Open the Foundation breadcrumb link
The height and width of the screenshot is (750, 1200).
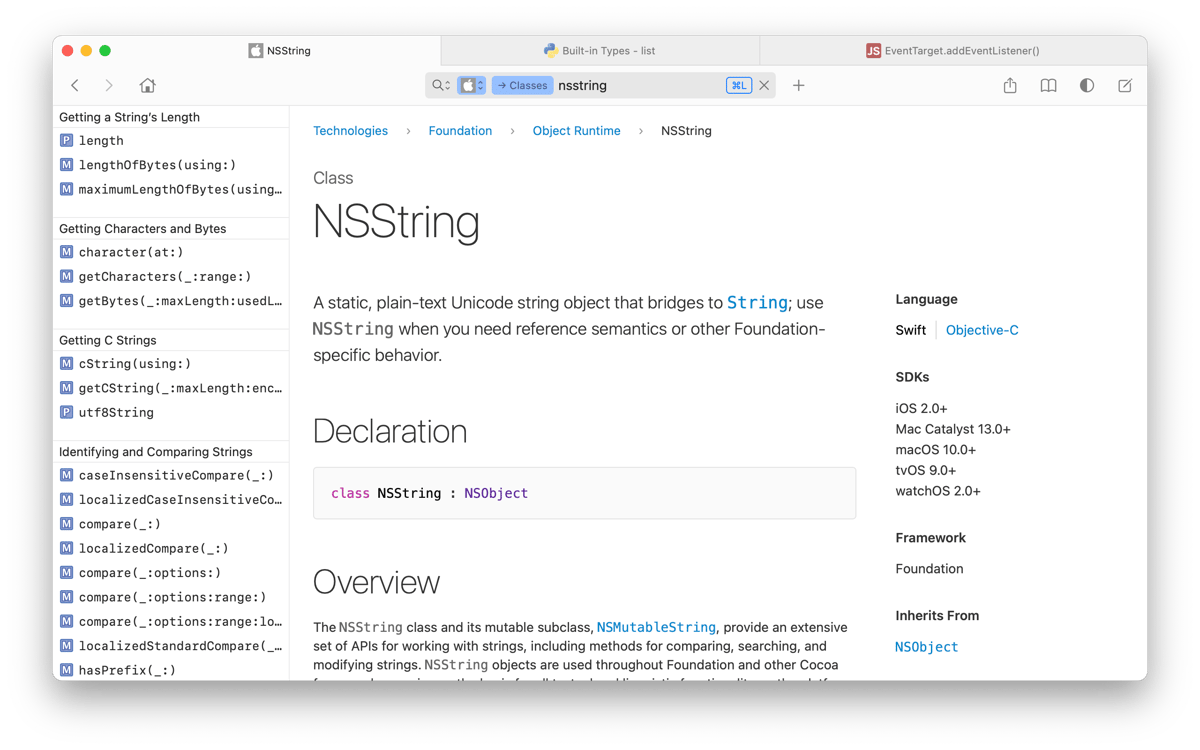[460, 131]
